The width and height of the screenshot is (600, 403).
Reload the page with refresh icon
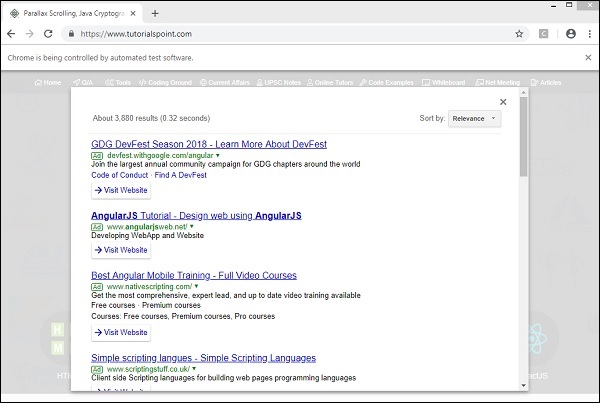48,34
